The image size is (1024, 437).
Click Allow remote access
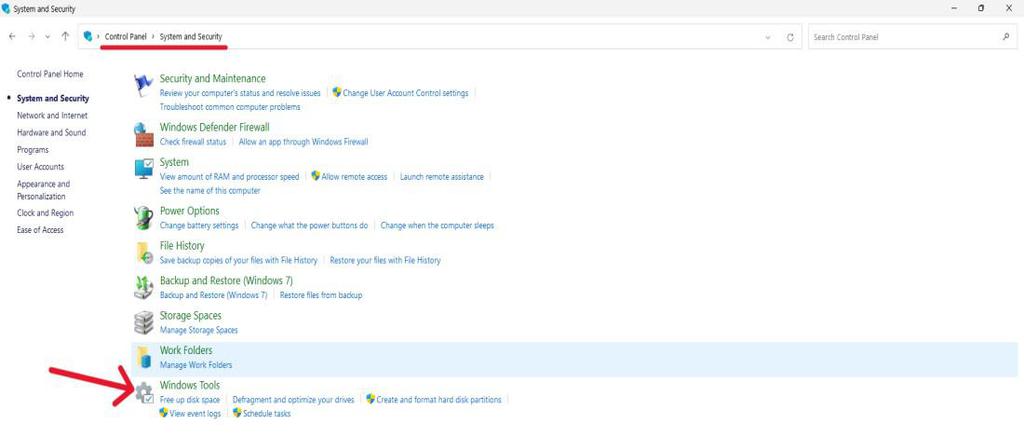click(354, 177)
